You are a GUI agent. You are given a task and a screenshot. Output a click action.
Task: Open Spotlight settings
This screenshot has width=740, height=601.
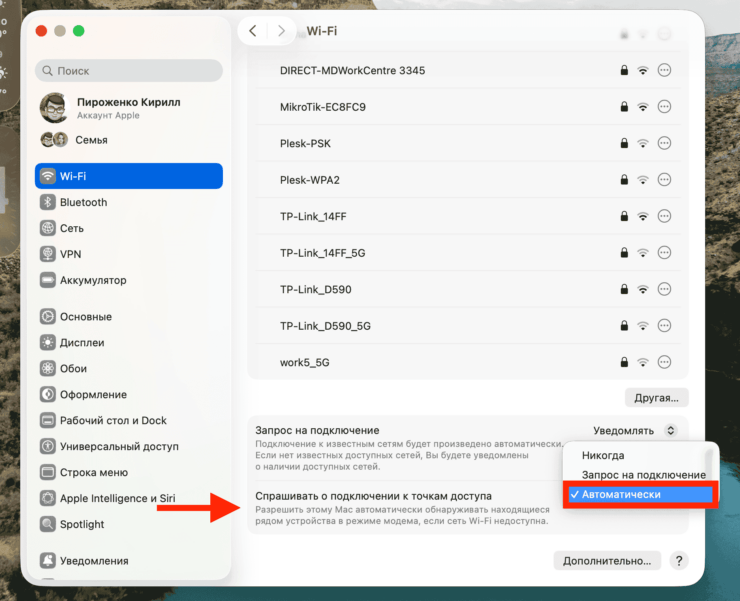(128, 524)
